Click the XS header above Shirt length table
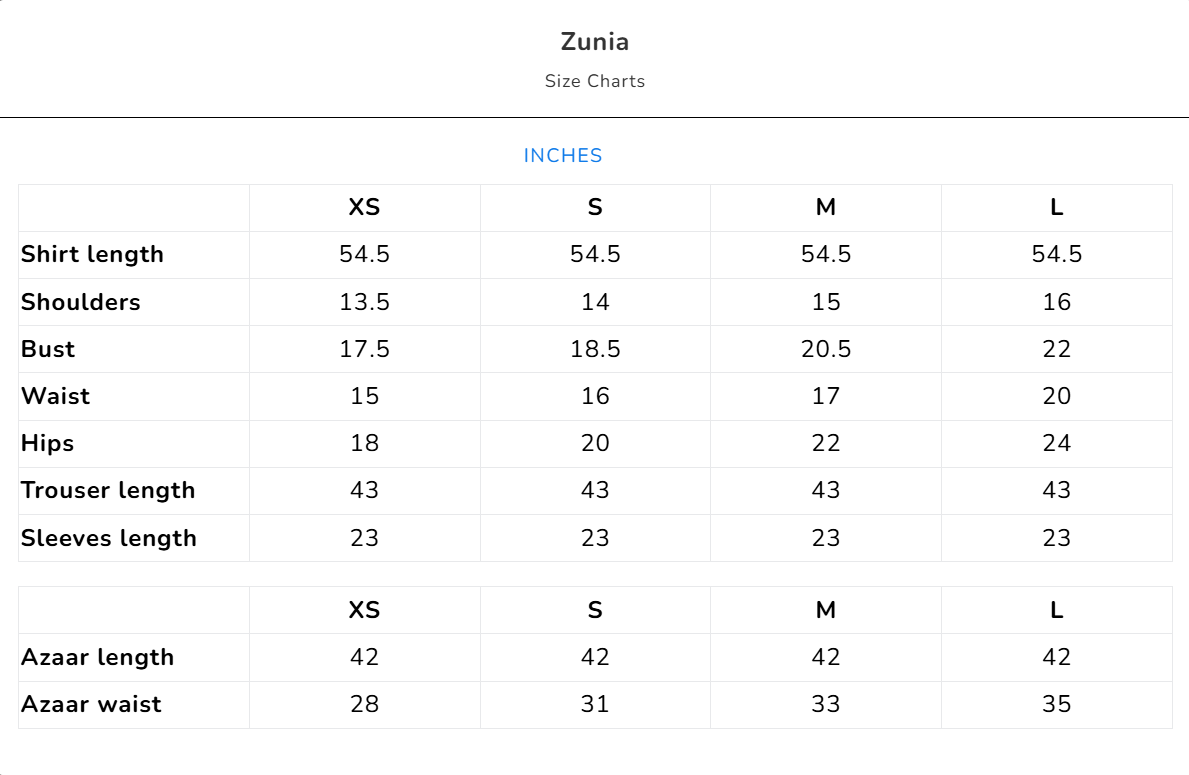 (x=364, y=208)
